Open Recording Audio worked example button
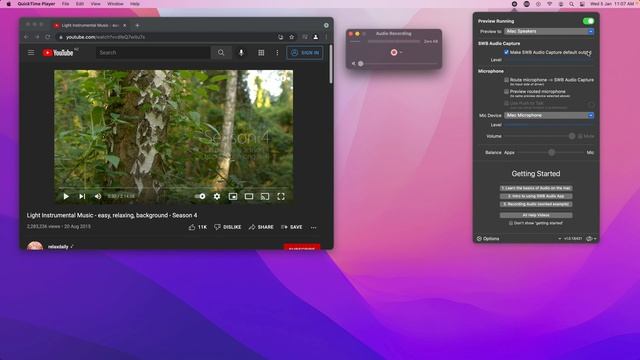Image resolution: width=640 pixels, height=360 pixels. point(536,204)
